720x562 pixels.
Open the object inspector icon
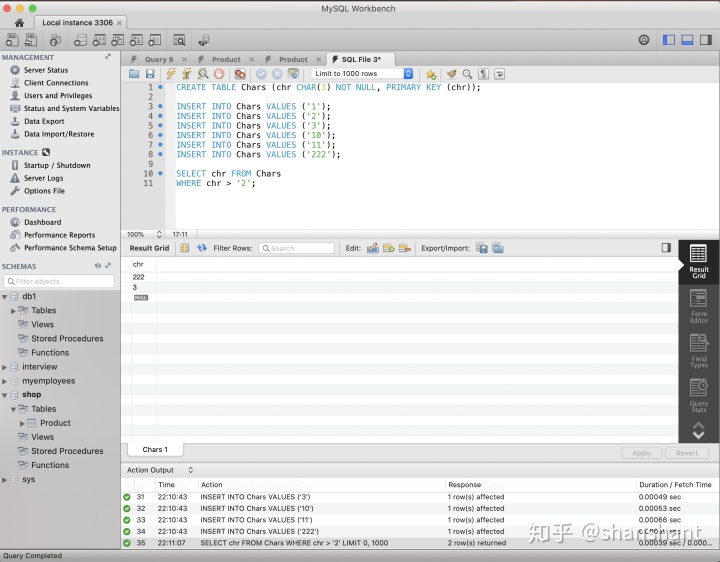pos(55,40)
